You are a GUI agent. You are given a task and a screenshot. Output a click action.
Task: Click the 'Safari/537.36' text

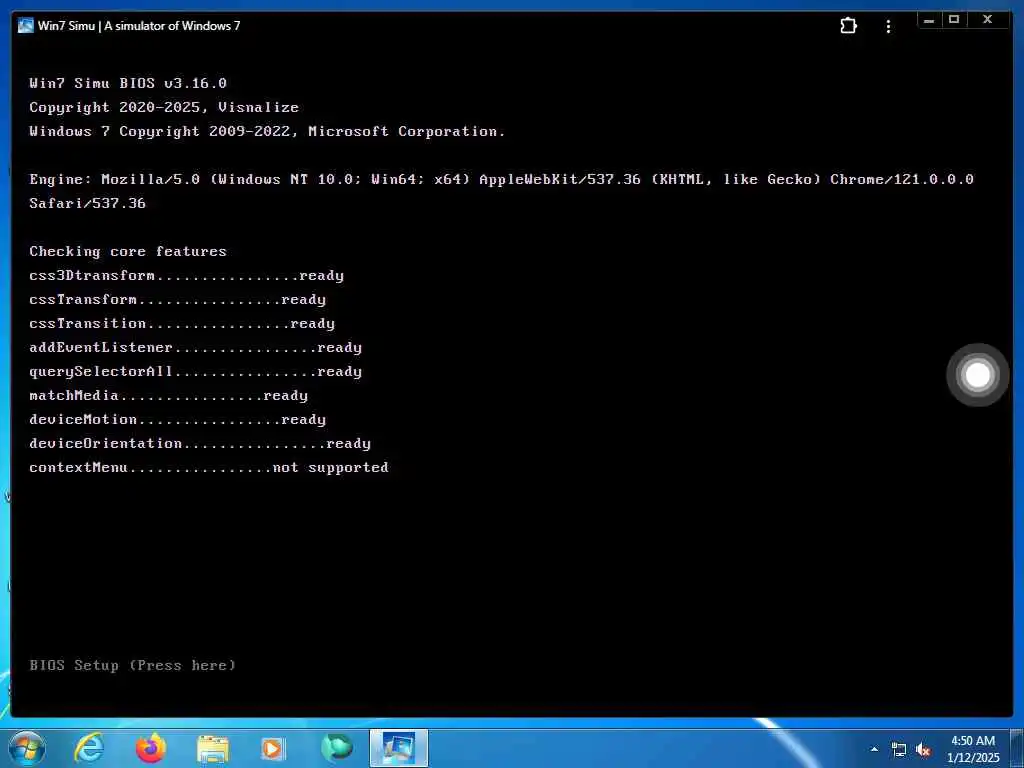click(x=88, y=203)
